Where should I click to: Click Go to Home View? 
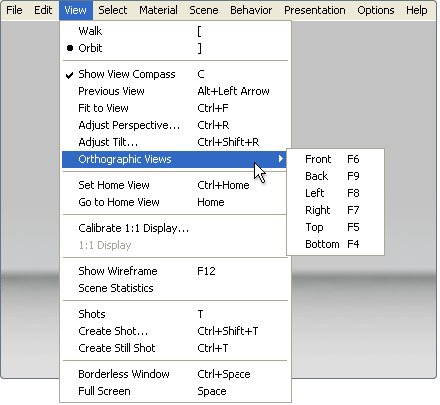[175, 202]
